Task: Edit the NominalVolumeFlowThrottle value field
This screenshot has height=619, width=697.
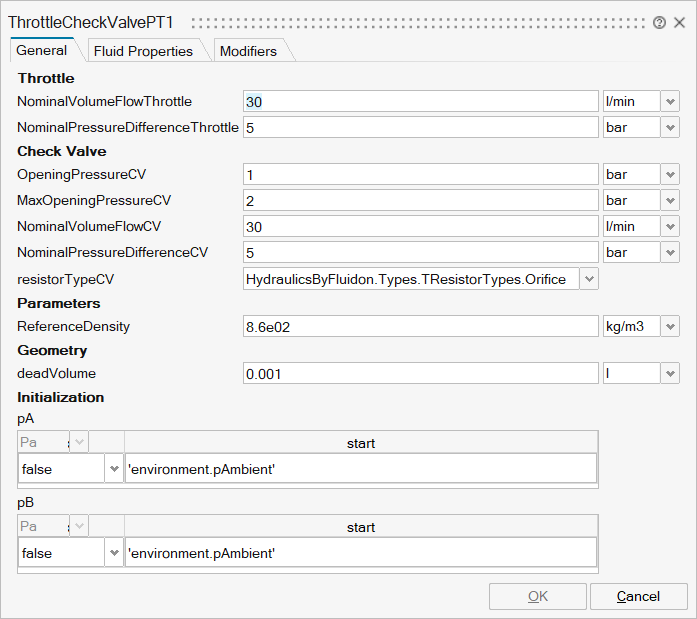Action: [420, 101]
